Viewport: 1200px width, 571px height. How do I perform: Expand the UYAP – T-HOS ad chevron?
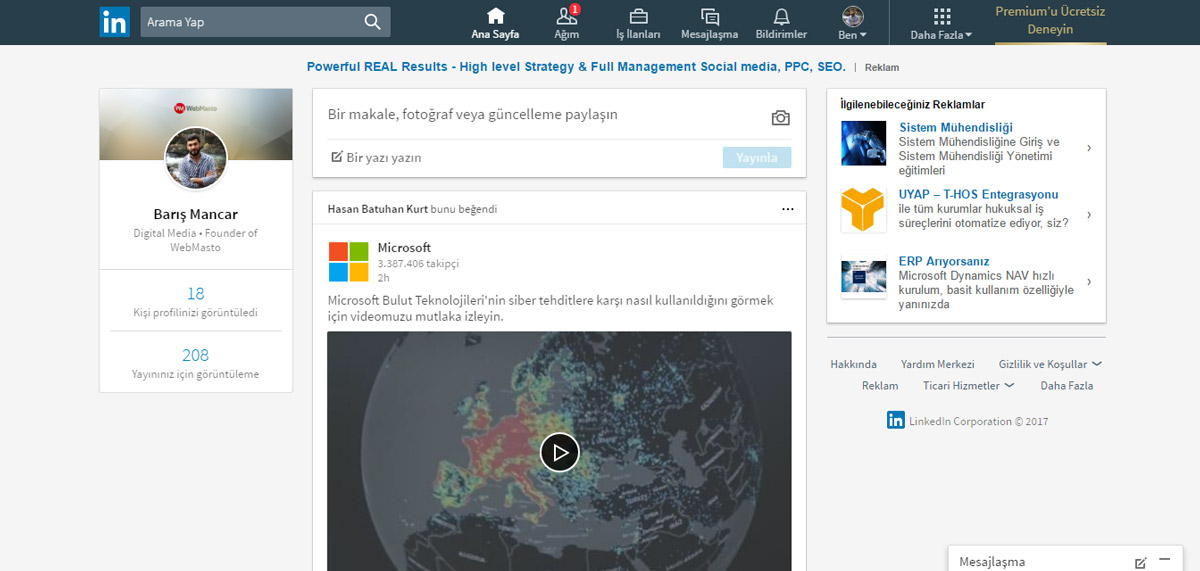pos(1089,215)
